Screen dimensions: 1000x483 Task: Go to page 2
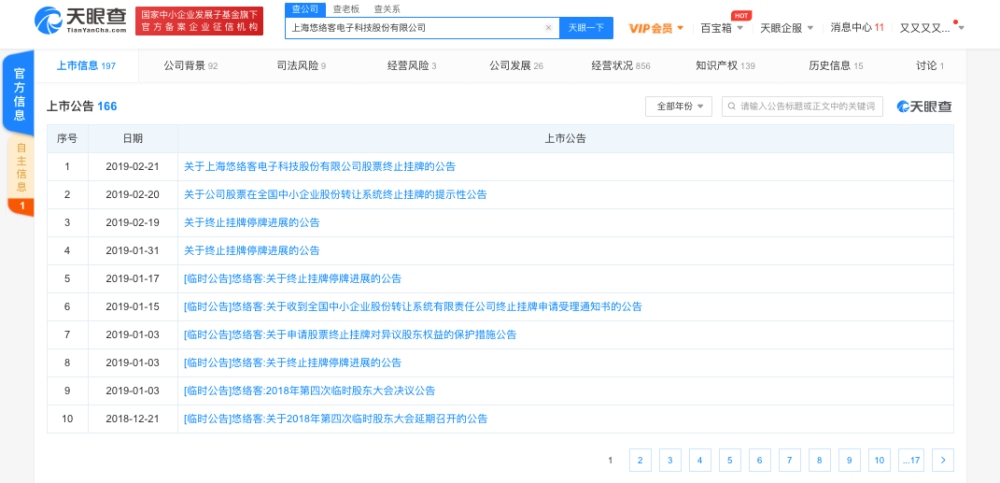coord(640,460)
